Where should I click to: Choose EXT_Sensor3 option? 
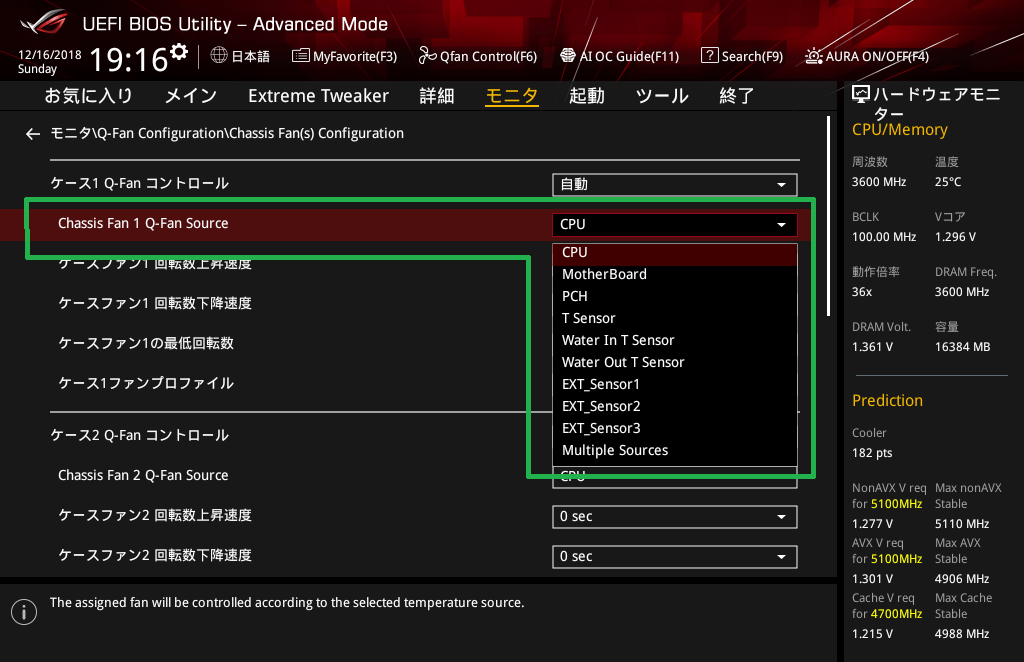675,428
